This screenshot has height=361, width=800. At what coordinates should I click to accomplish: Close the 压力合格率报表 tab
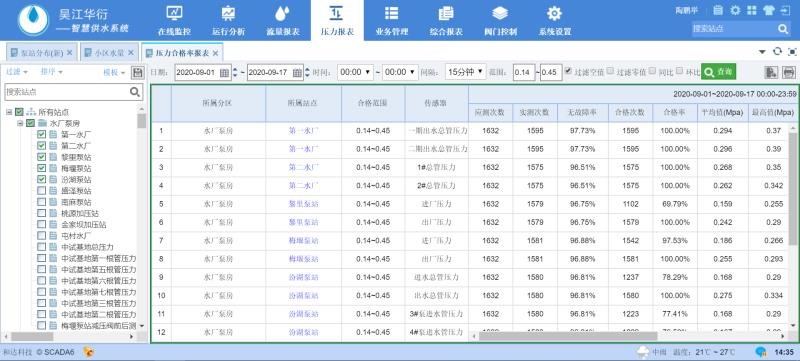coord(215,53)
